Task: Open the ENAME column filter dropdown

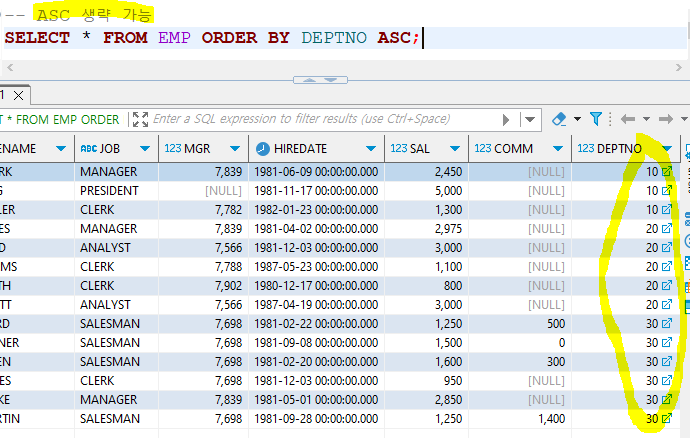Action: point(61,149)
